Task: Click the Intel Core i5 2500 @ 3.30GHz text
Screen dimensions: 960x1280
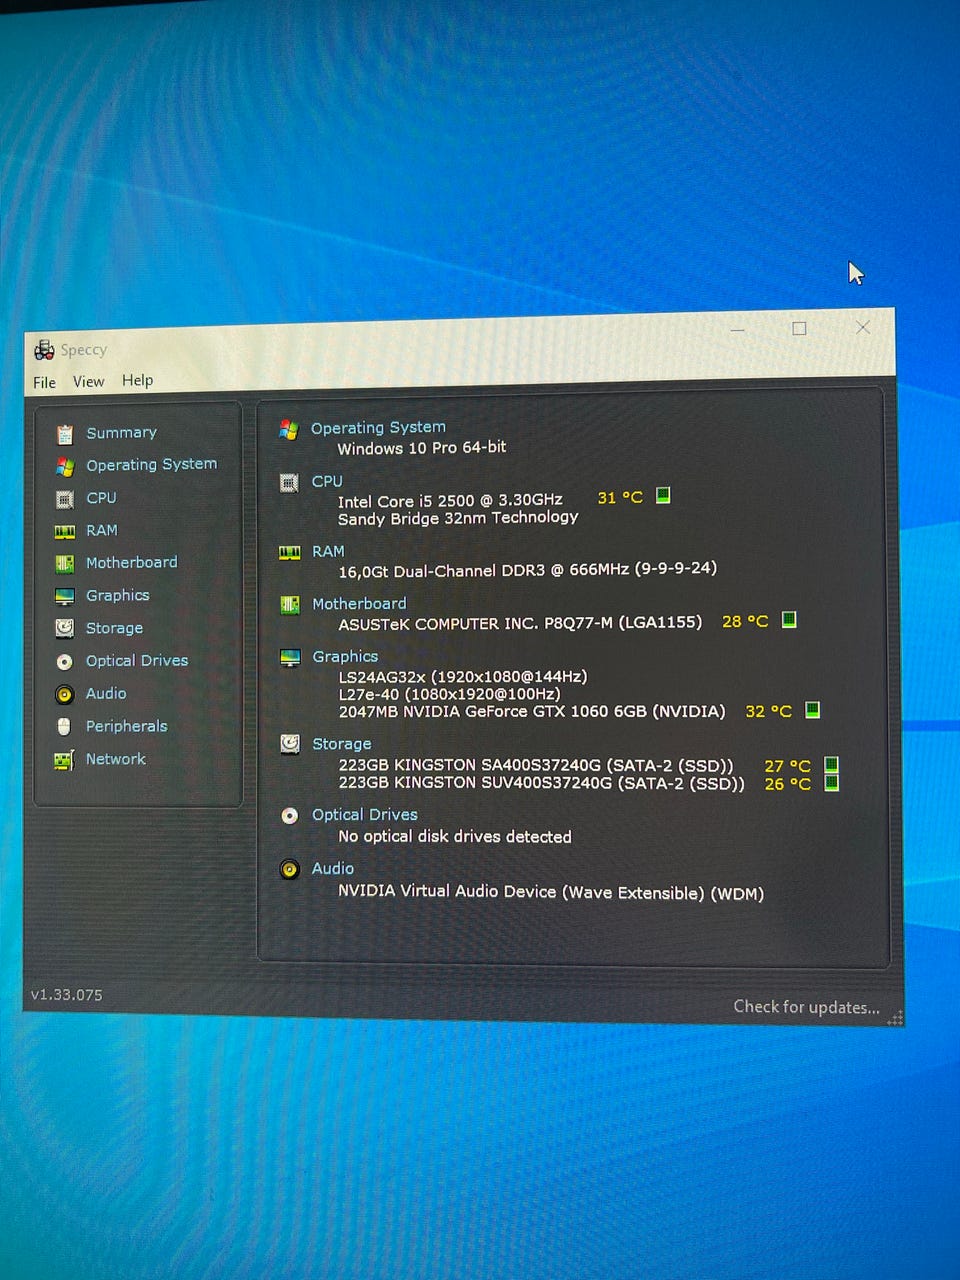Action: coord(450,500)
